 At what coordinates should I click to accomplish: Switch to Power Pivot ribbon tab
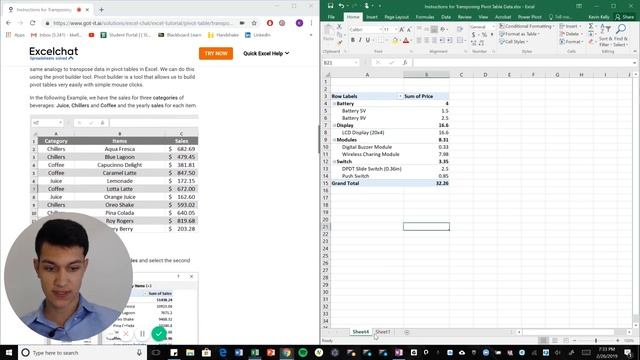pyautogui.click(x=529, y=17)
